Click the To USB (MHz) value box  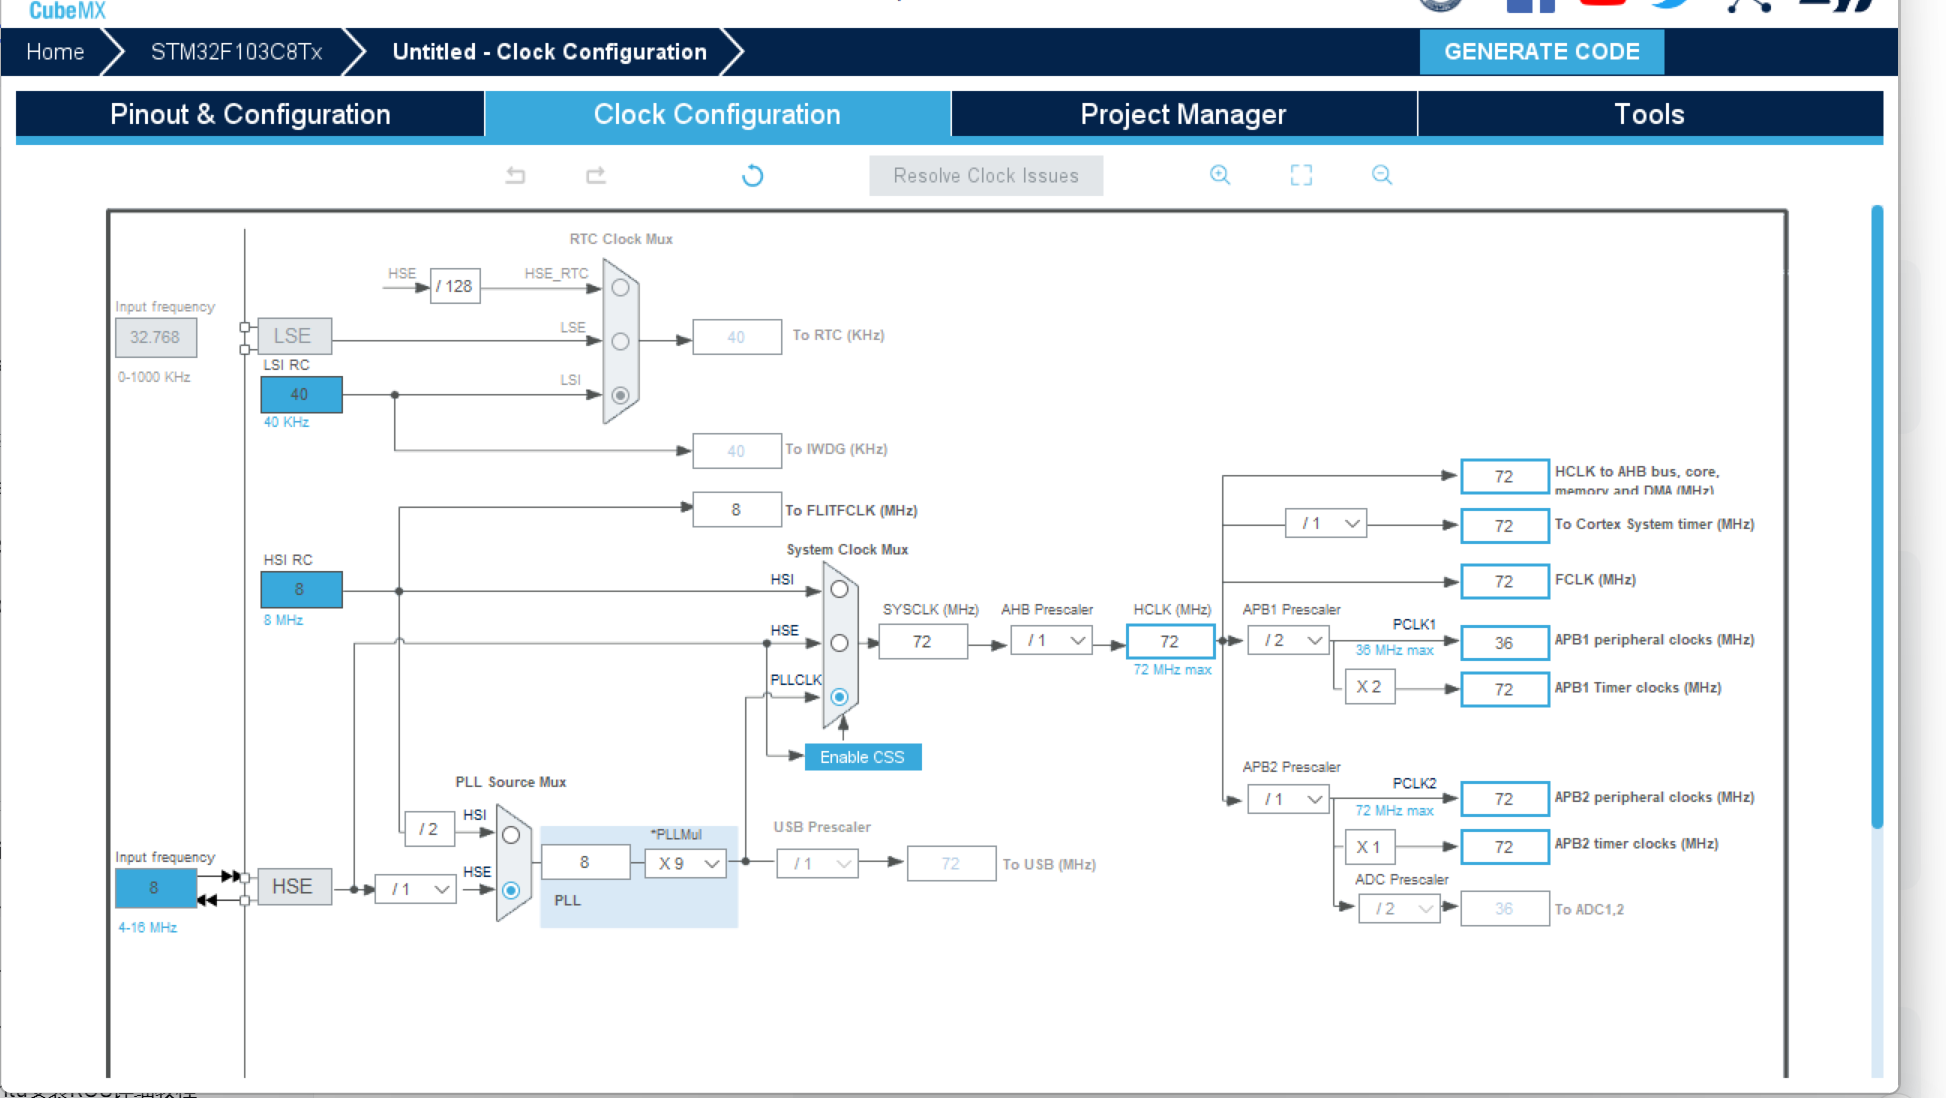[x=951, y=863]
